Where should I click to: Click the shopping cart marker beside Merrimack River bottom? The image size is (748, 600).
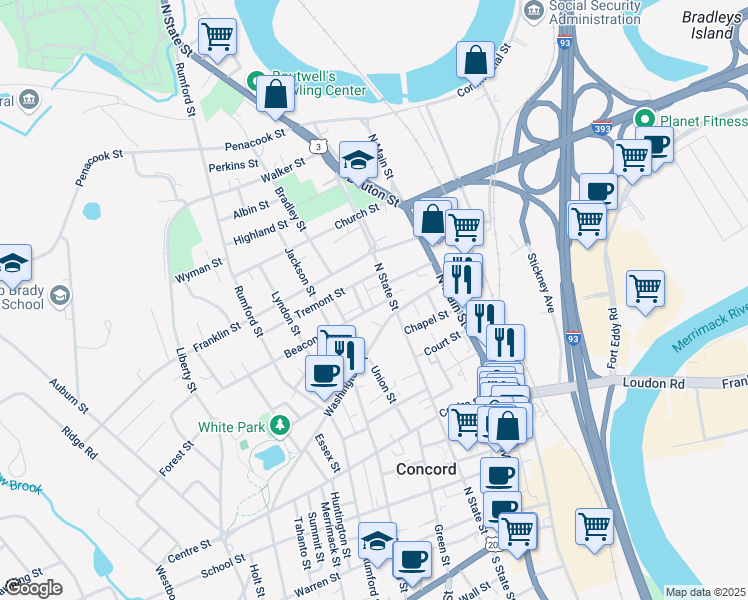(594, 528)
